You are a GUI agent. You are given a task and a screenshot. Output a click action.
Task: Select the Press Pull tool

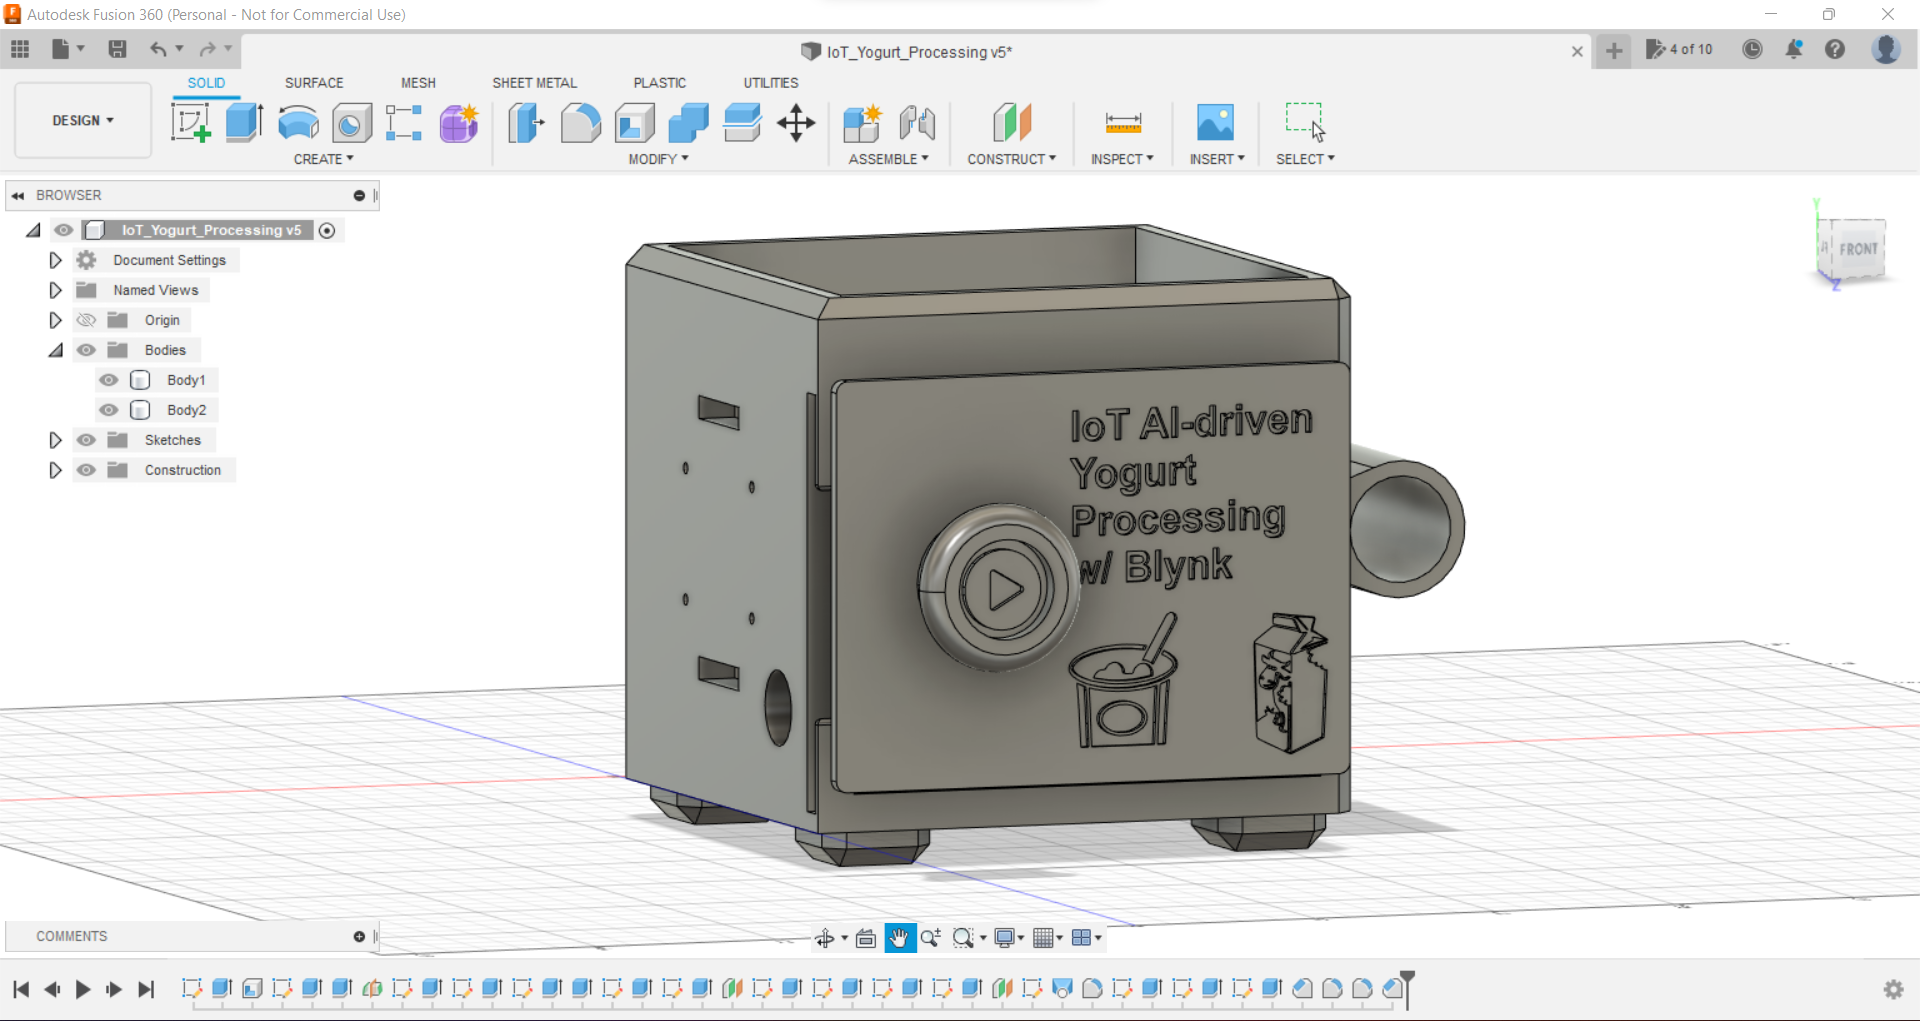(526, 123)
